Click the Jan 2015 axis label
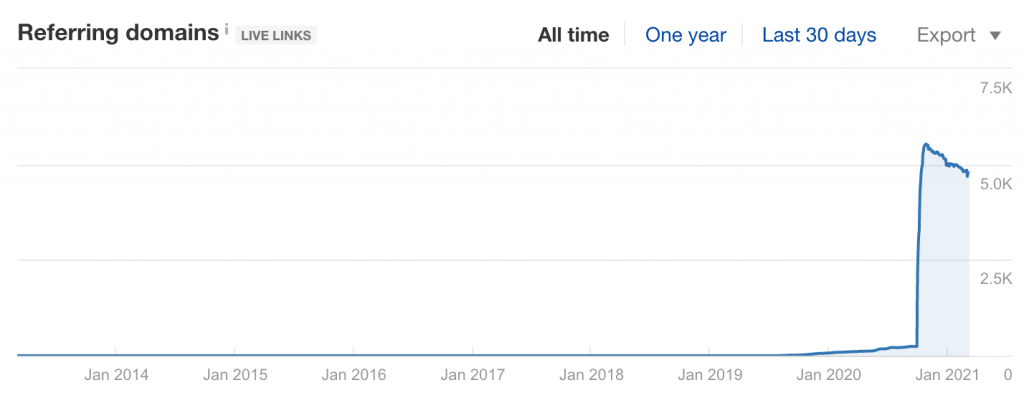The height and width of the screenshot is (403, 1024). point(234,375)
